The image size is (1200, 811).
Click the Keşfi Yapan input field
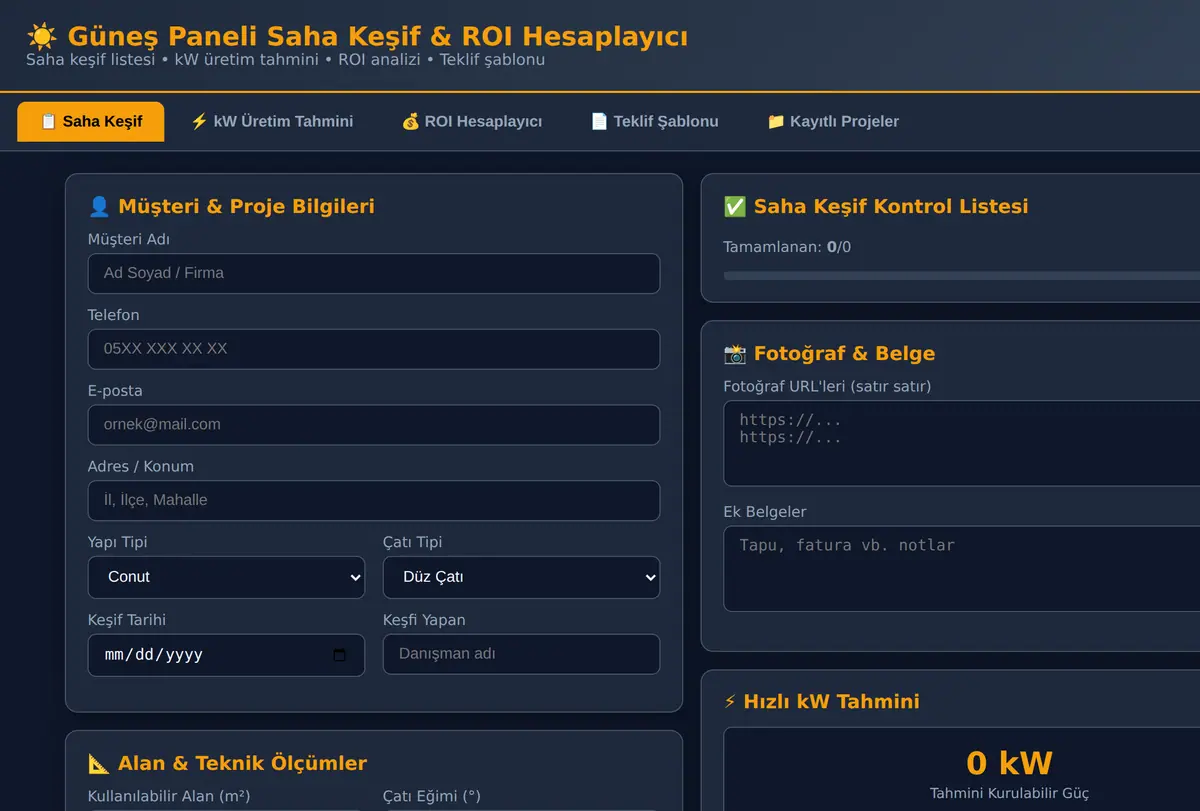521,654
